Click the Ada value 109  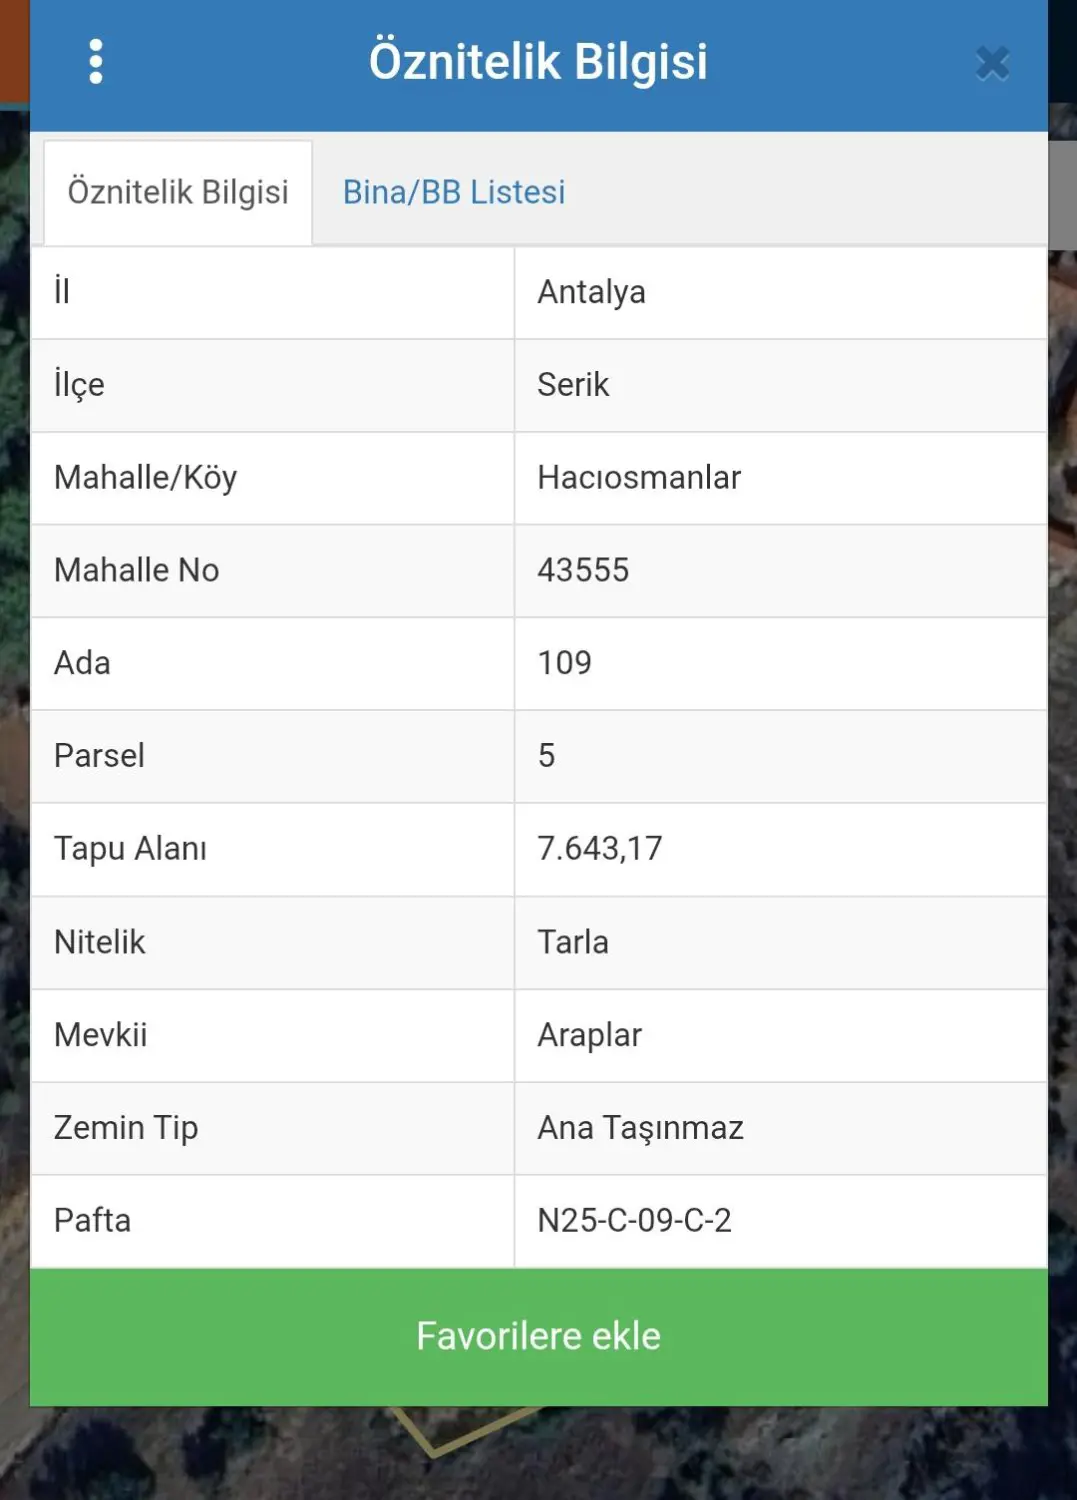point(565,663)
